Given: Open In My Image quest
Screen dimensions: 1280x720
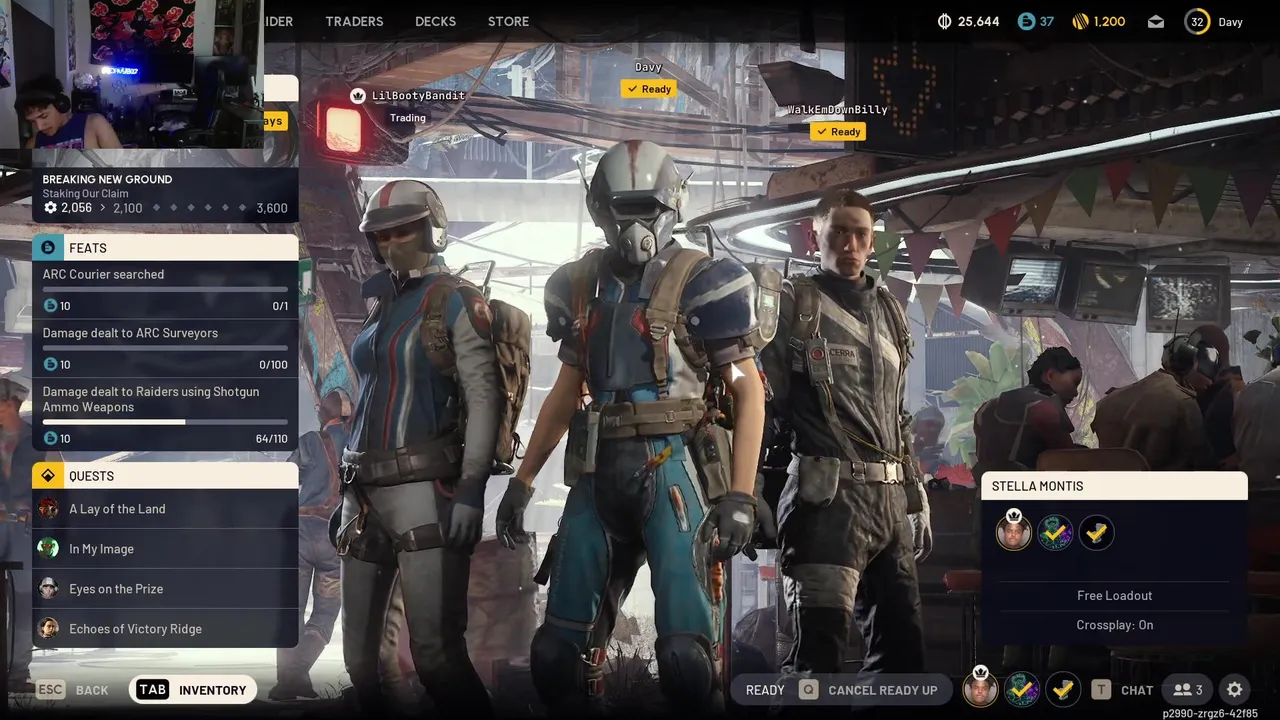Looking at the screenshot, I should click(165, 548).
